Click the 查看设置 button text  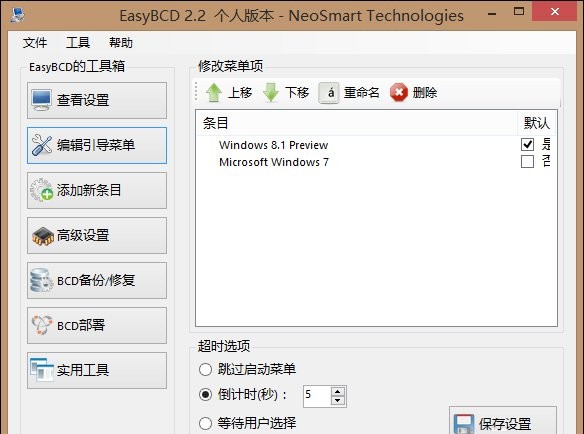pyautogui.click(x=83, y=100)
